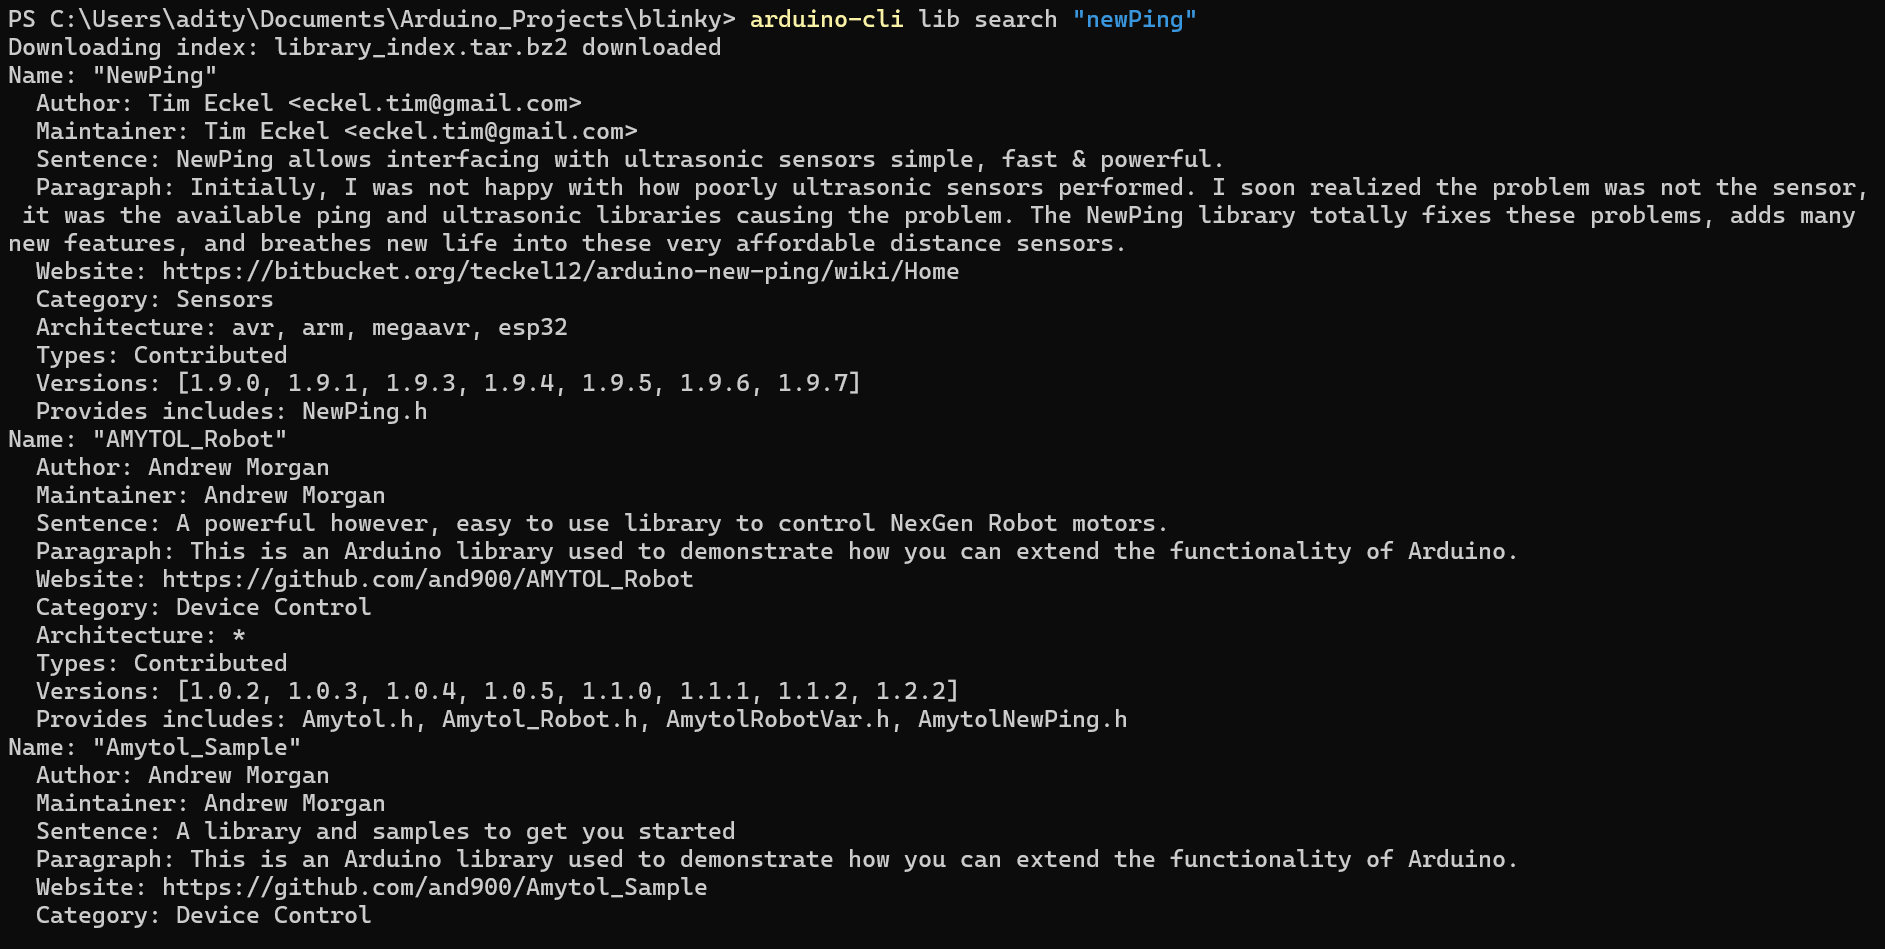Click library_index.tar.bz2 in the download line

click(x=421, y=48)
